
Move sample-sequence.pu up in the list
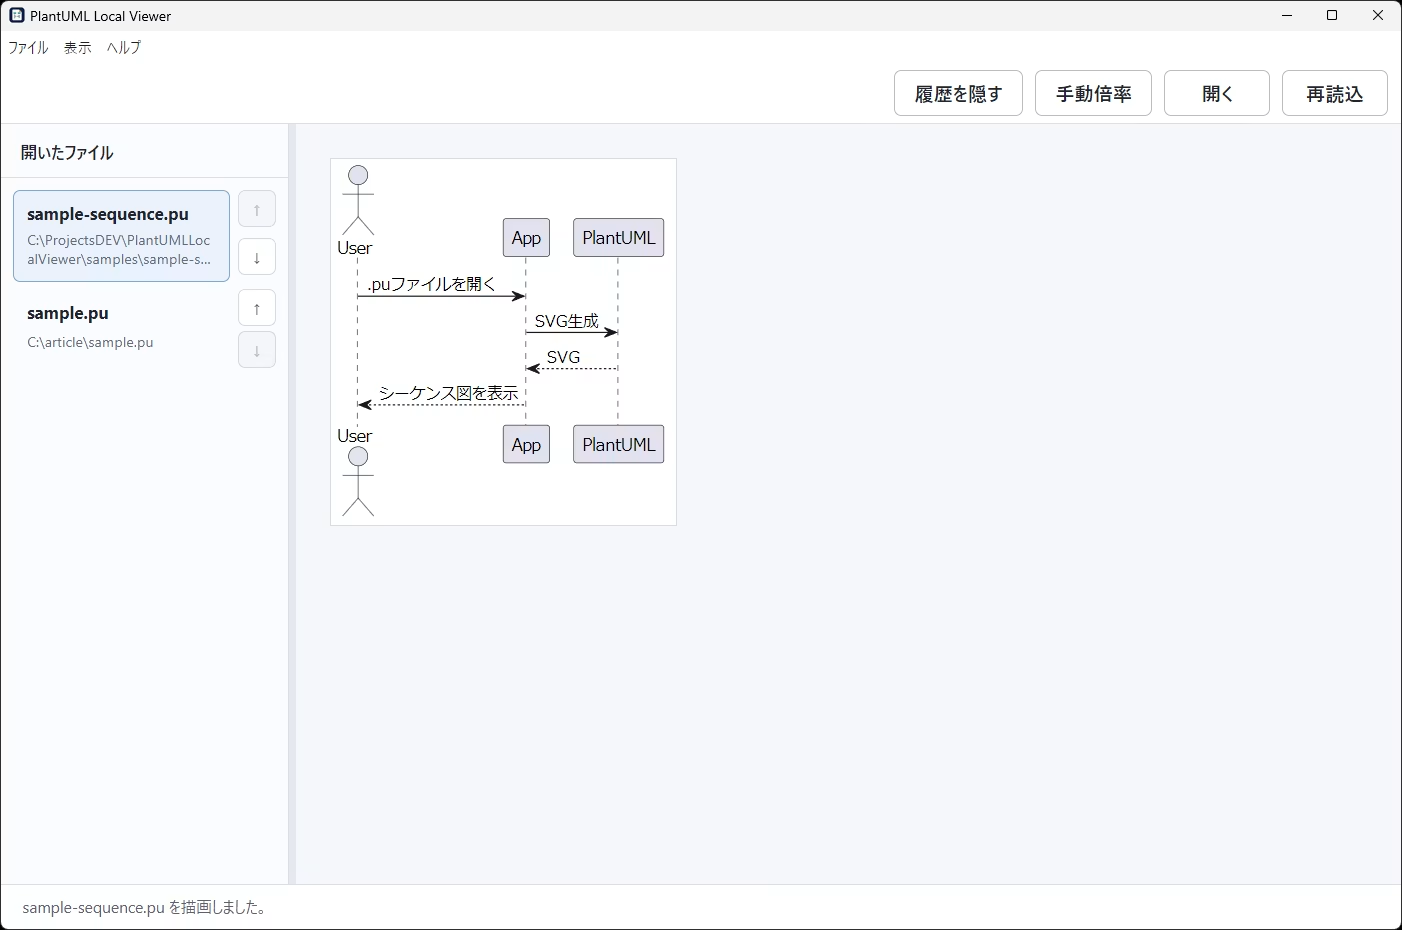tap(257, 209)
